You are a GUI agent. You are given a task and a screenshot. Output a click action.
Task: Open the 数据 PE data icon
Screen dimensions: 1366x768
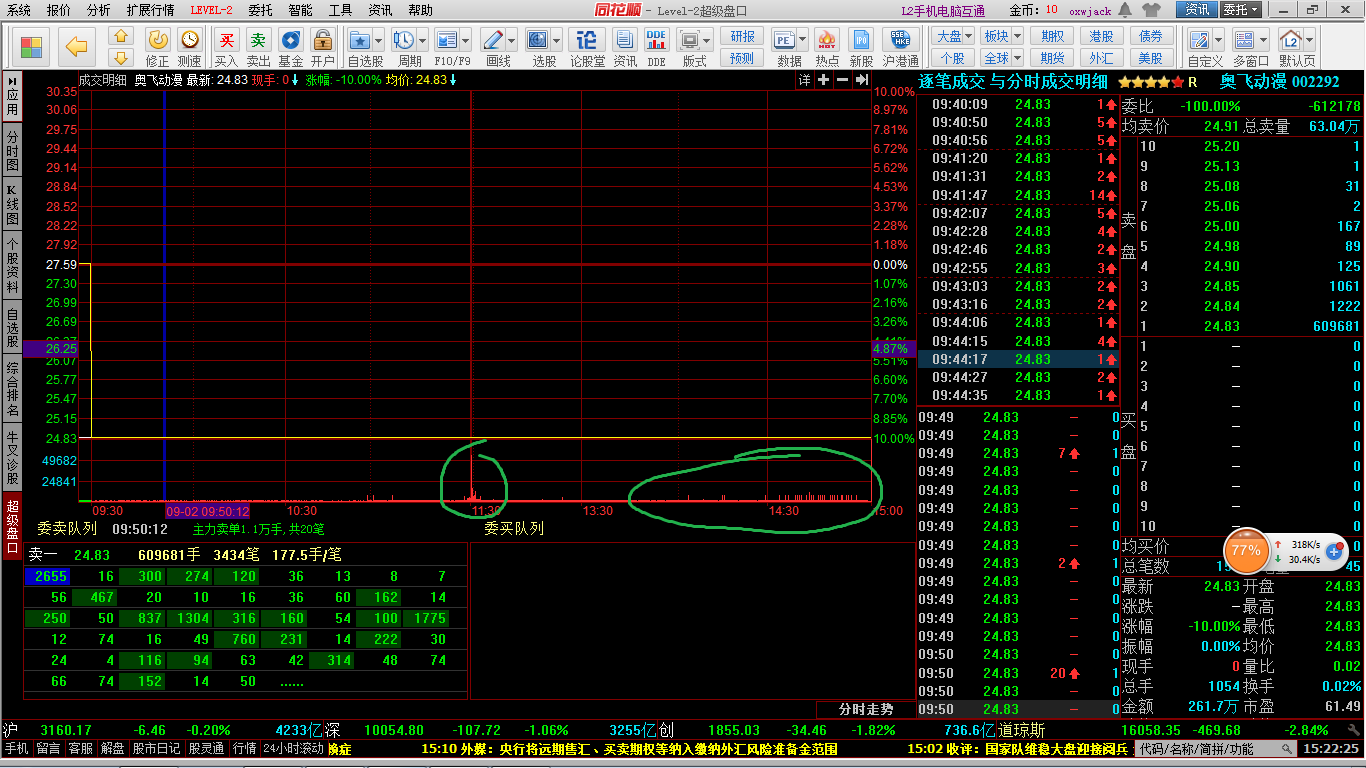tap(786, 40)
